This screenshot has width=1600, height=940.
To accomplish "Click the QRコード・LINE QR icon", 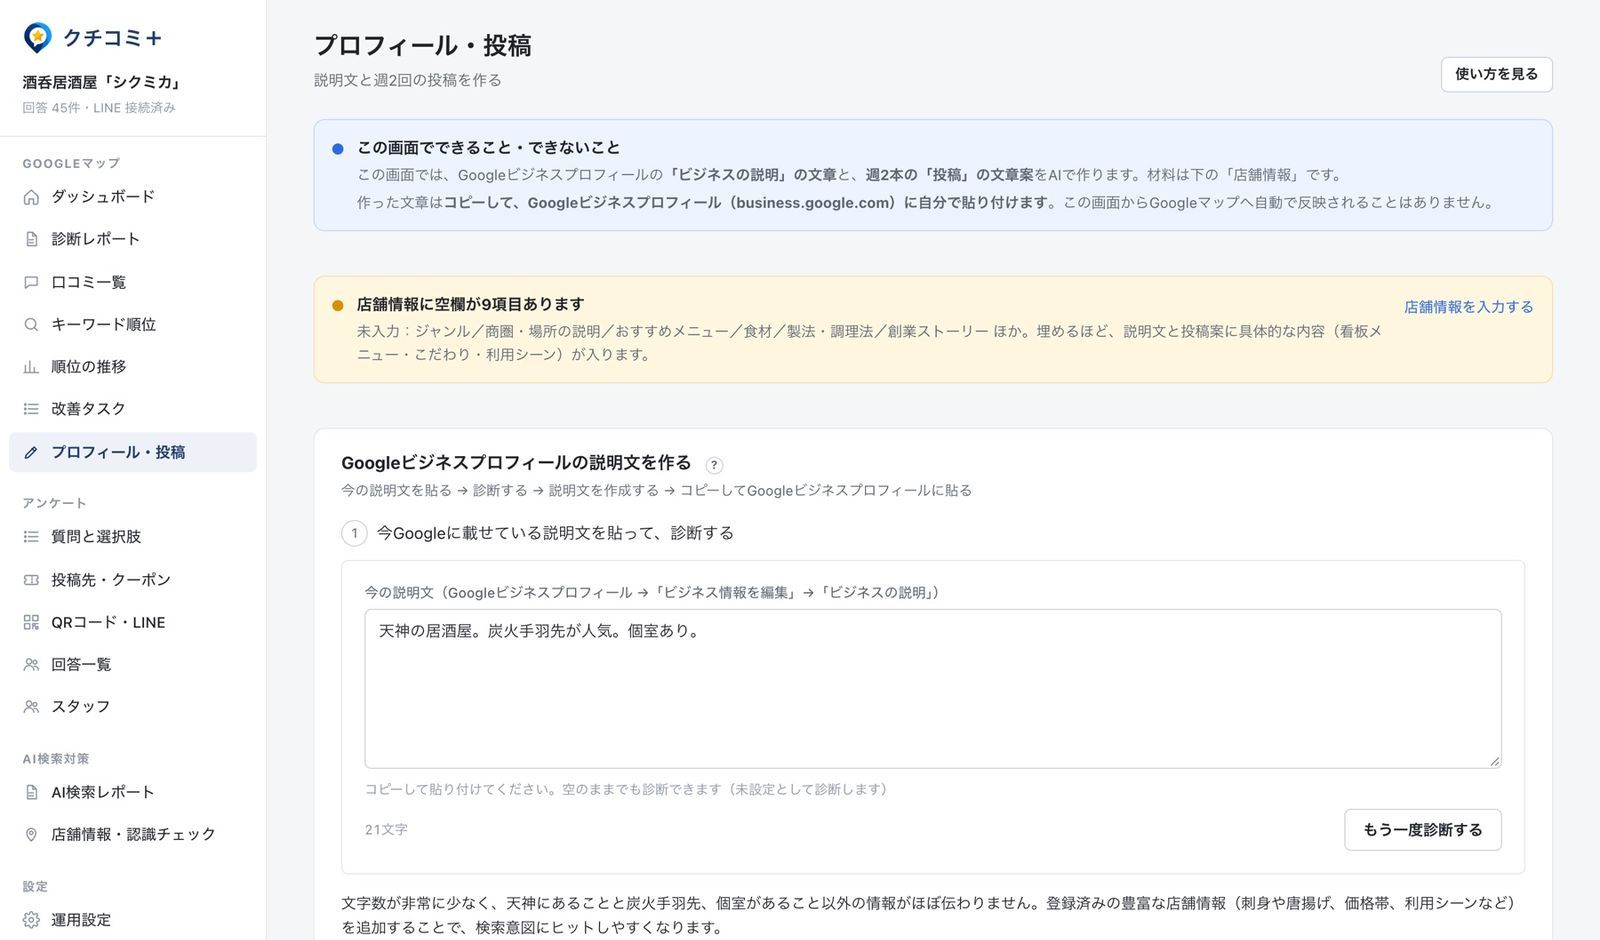I will click(x=31, y=622).
